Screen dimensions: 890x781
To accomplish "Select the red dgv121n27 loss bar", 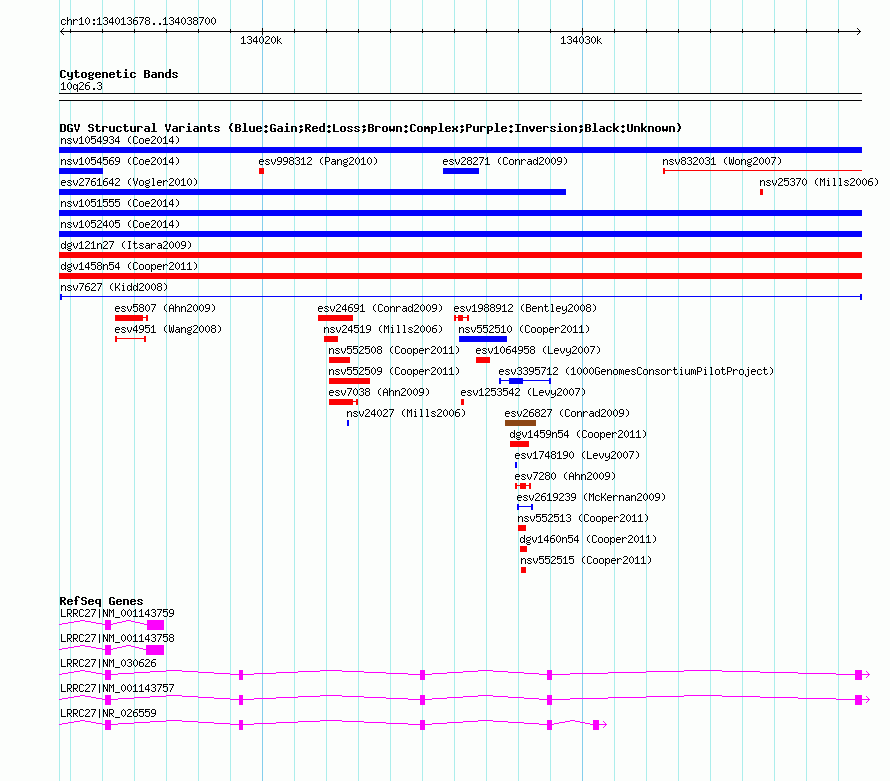I will coord(460,255).
